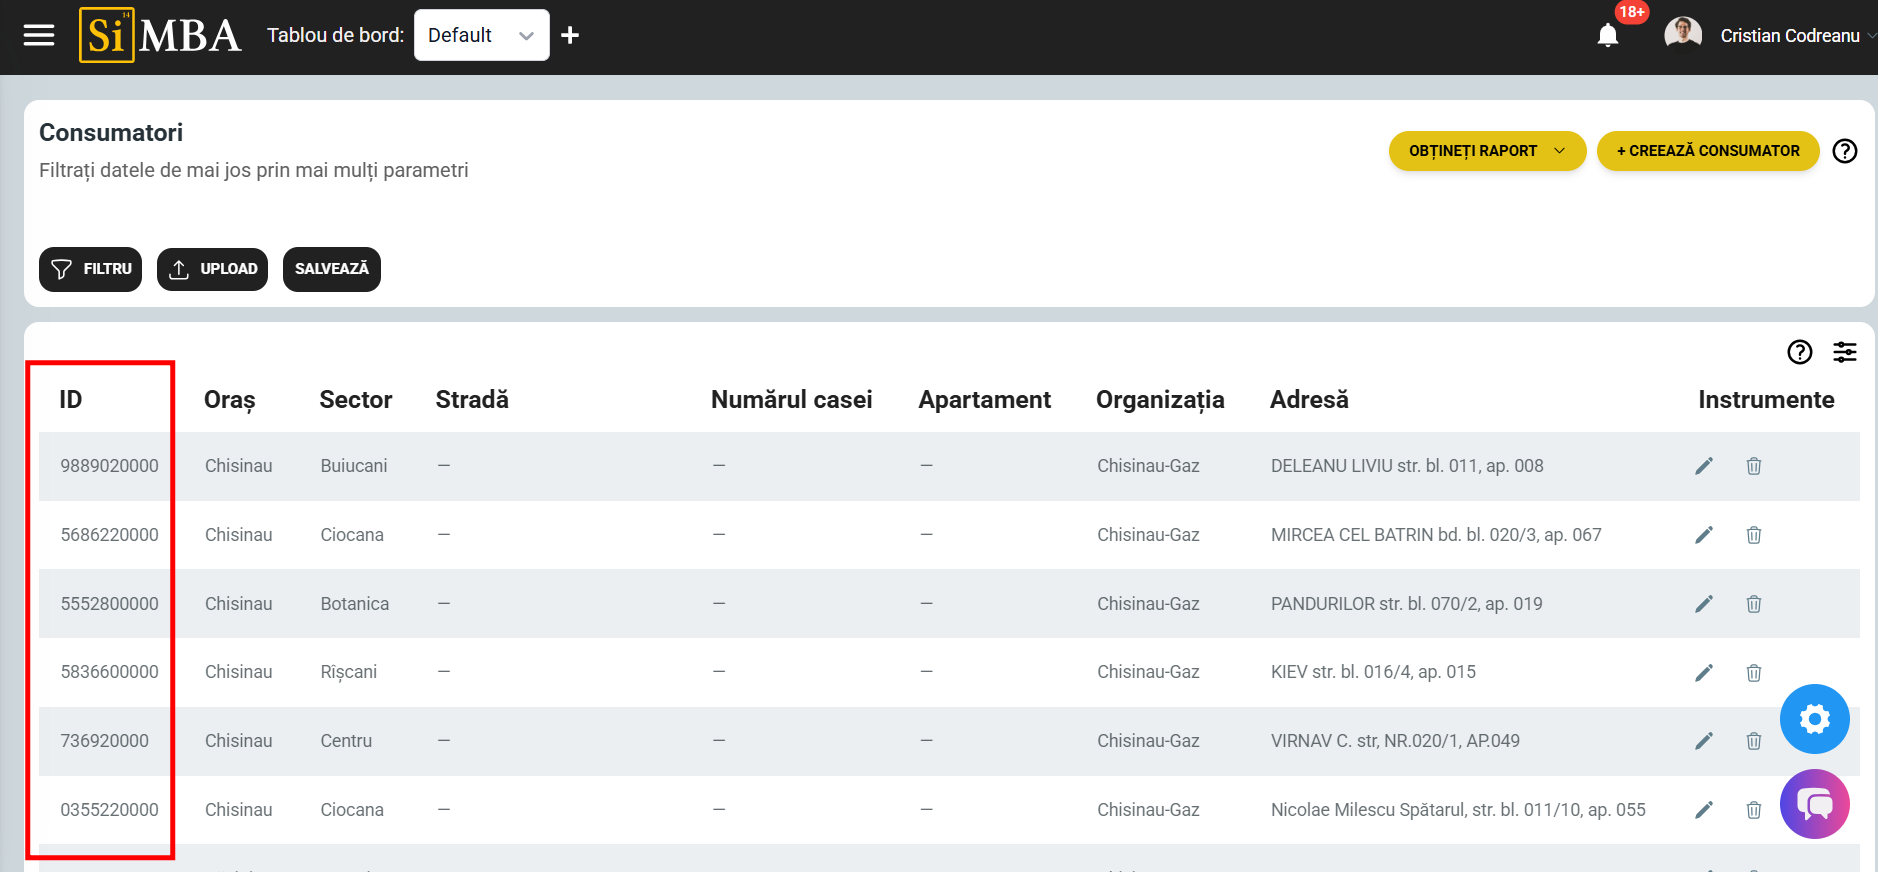Open the blue settings gear floating button
1878x872 pixels.
1814,719
